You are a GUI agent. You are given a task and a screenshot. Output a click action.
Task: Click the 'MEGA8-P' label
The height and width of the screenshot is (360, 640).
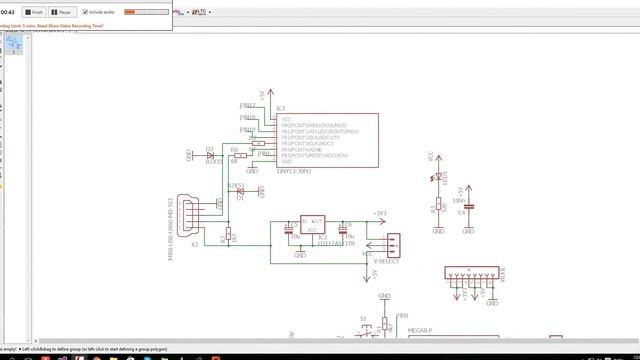click(x=420, y=331)
